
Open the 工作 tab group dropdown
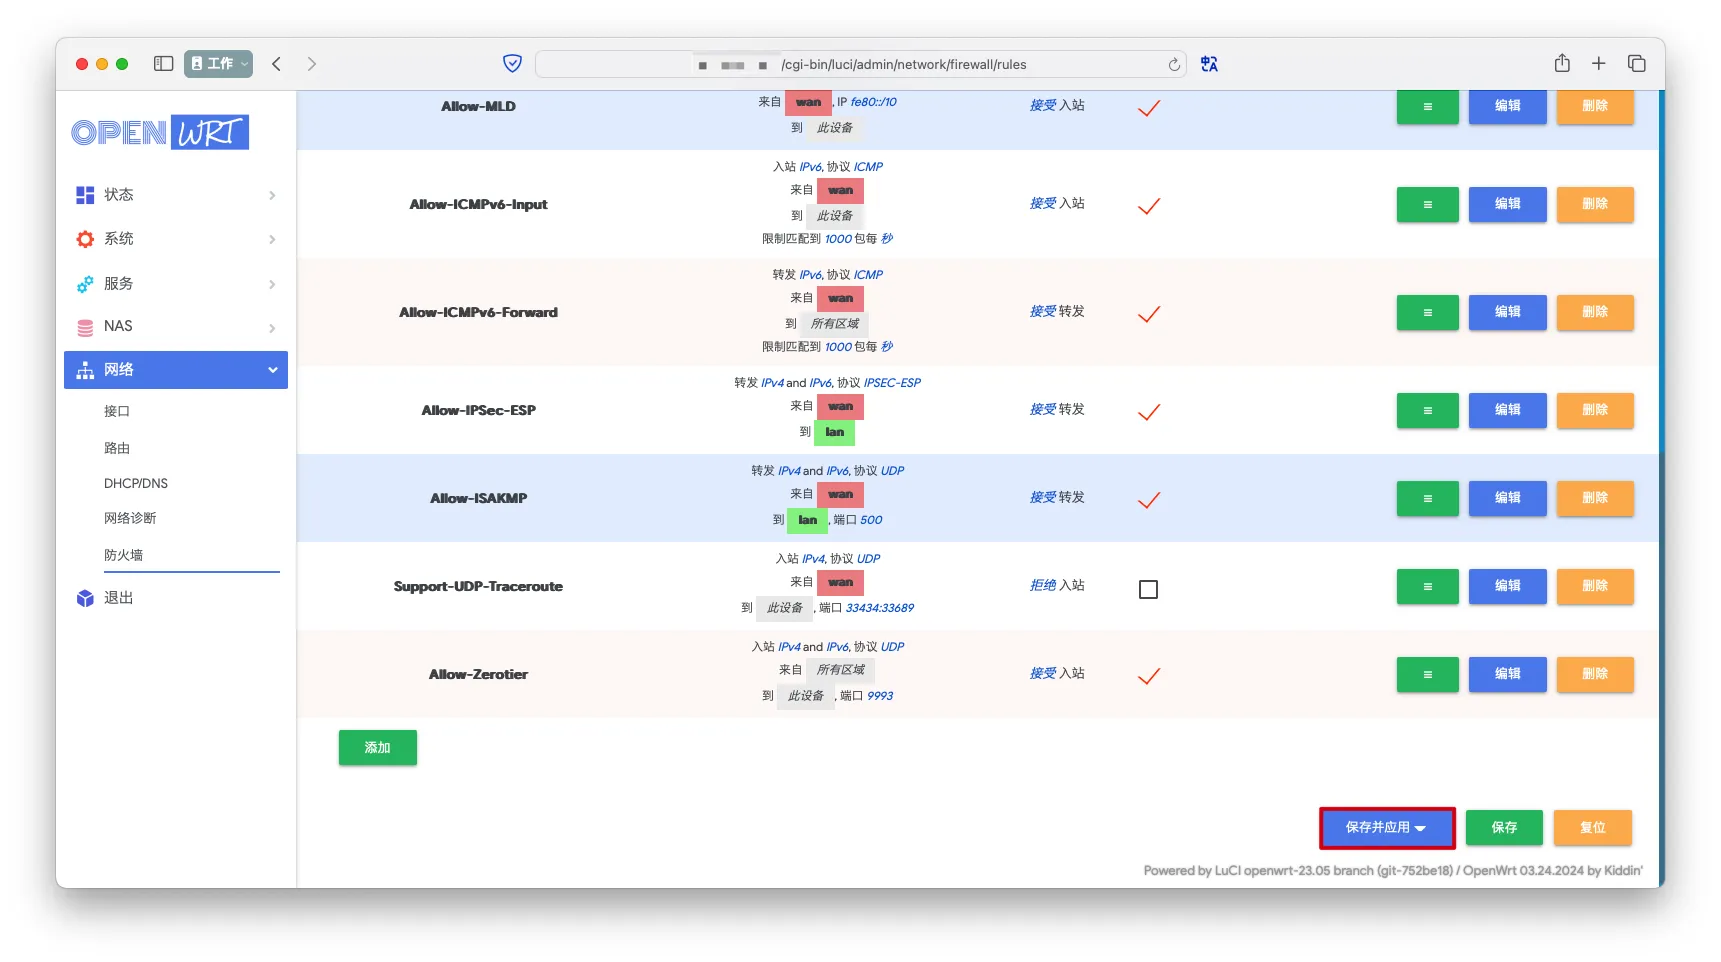pos(218,64)
